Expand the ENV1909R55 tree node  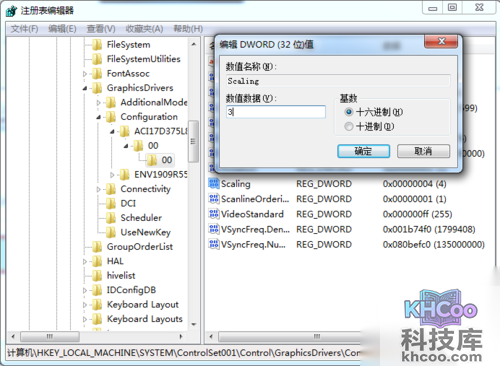(112, 175)
